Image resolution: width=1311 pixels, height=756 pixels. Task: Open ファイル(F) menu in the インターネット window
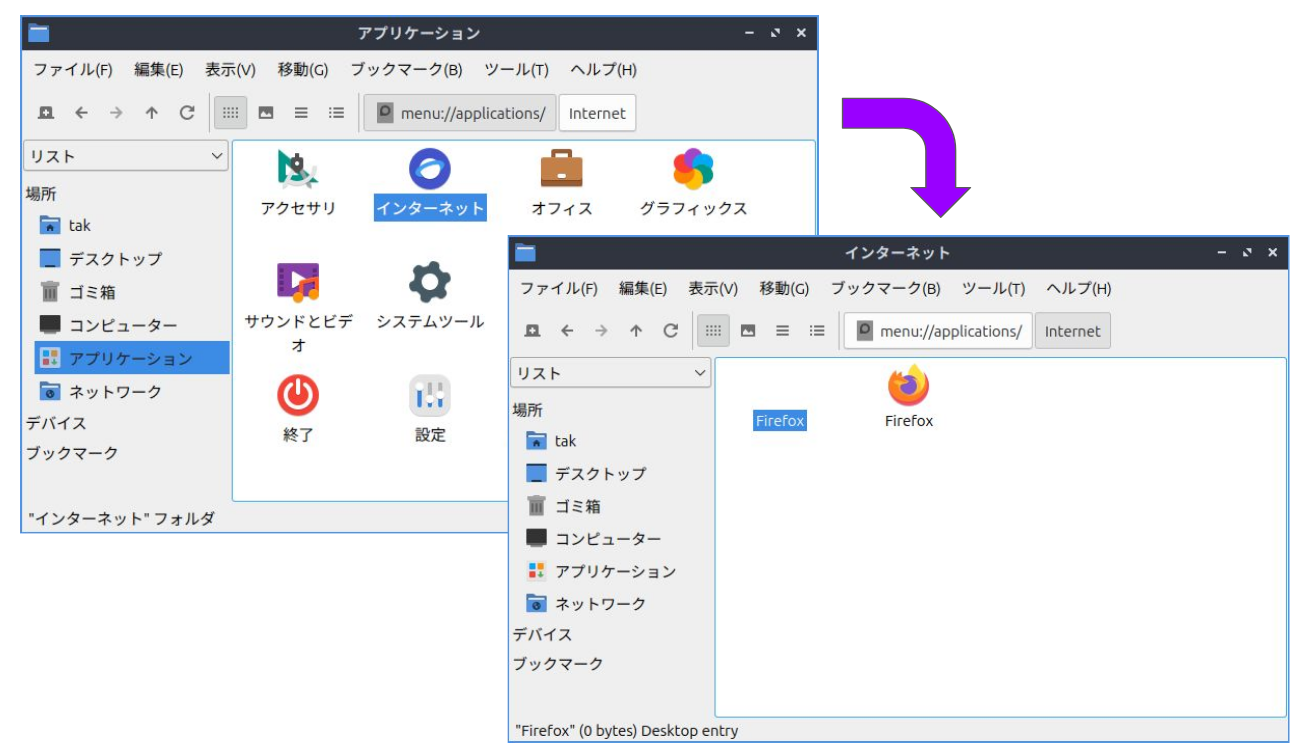(558, 288)
